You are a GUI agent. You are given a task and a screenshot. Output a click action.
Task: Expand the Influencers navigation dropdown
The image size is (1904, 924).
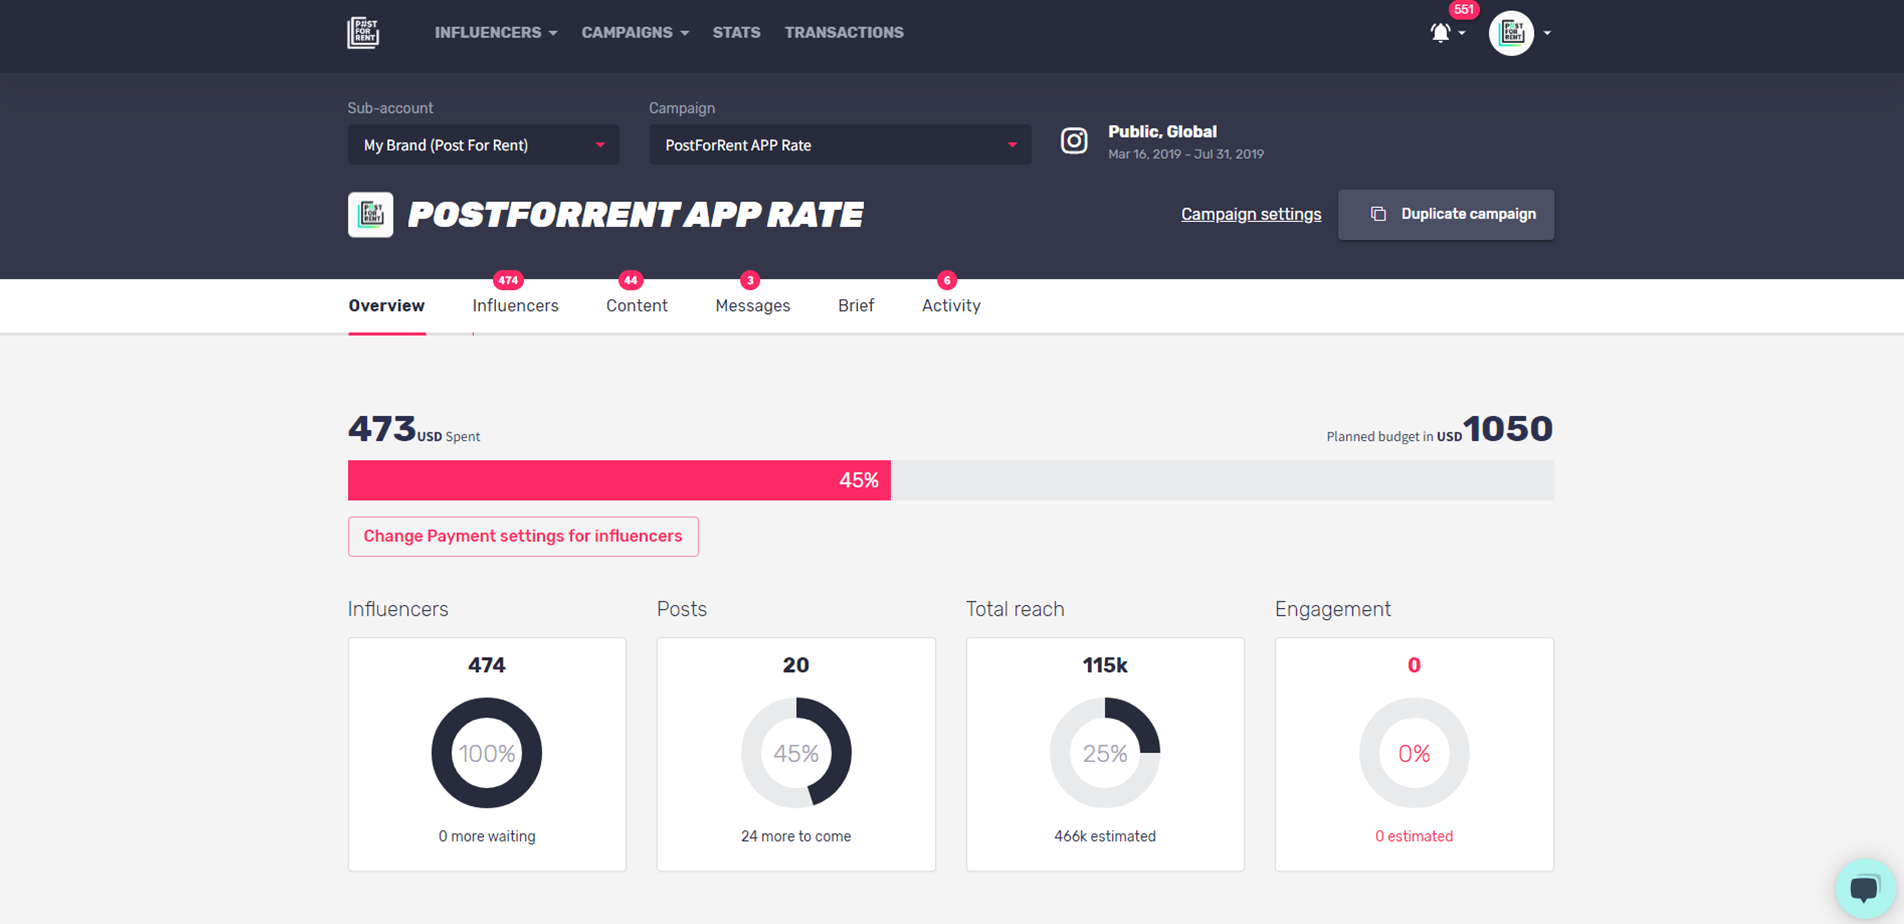496,33
